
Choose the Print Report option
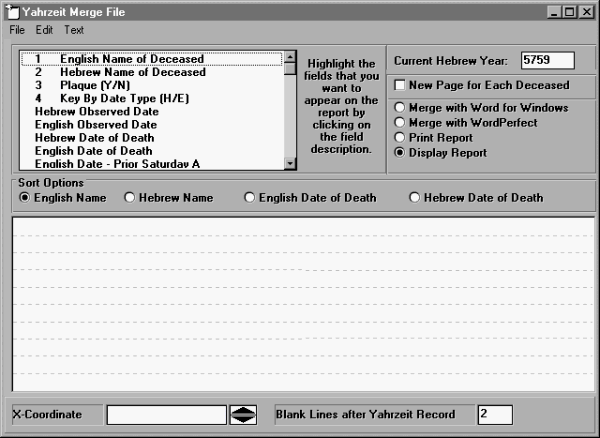(x=401, y=138)
